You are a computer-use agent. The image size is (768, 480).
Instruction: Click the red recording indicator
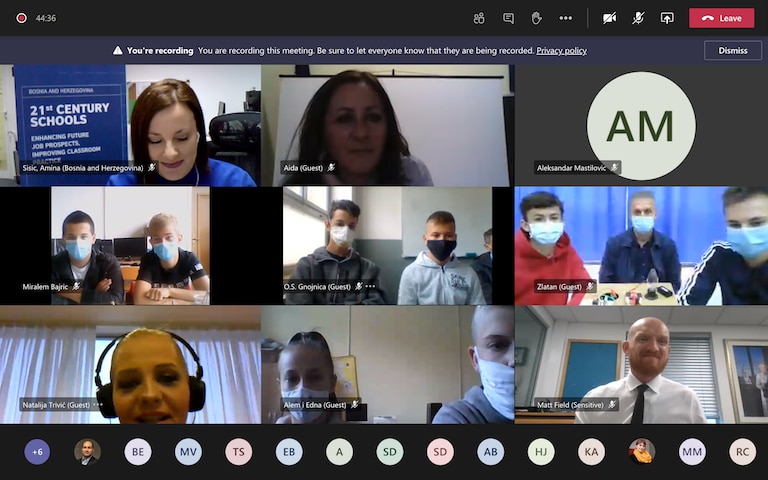click(x=21, y=18)
